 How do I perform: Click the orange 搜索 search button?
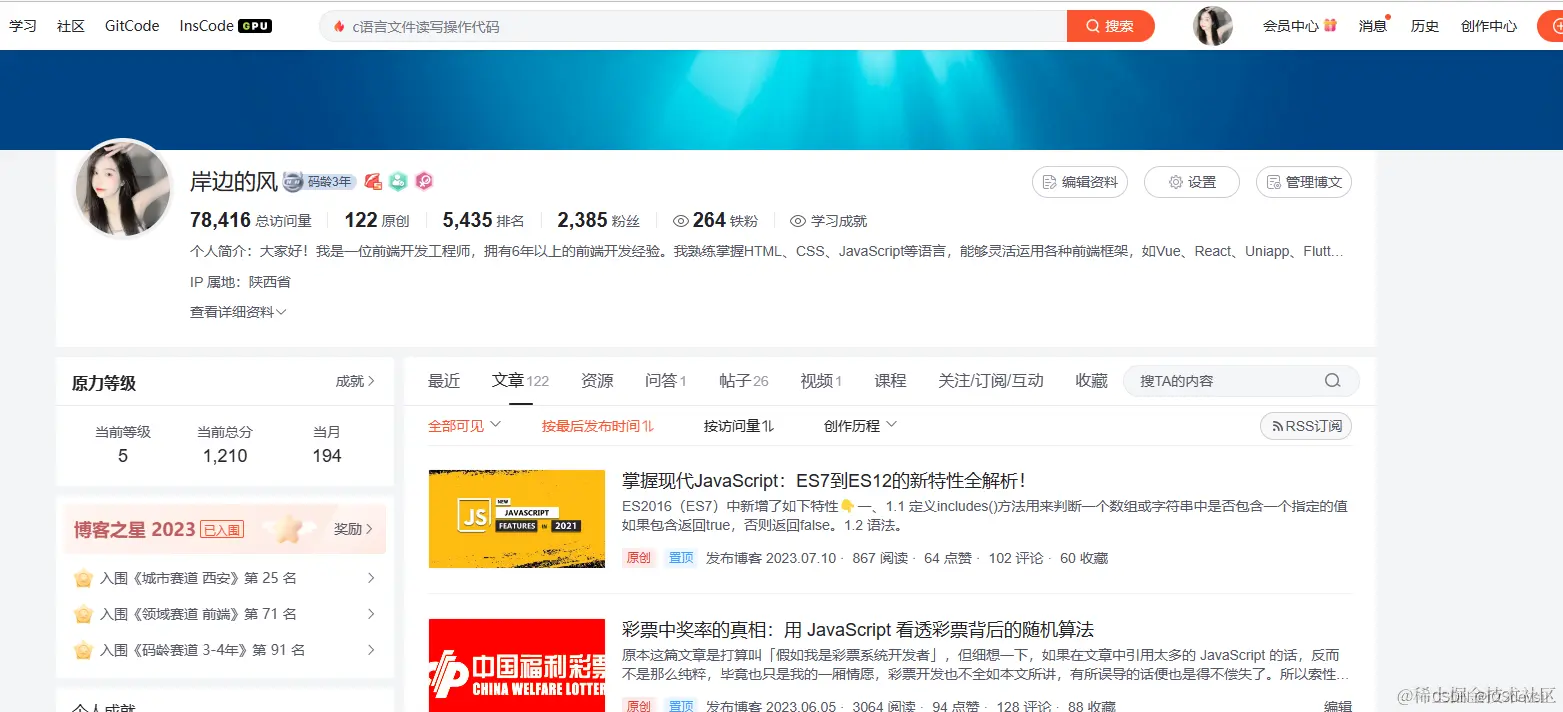coord(1110,26)
